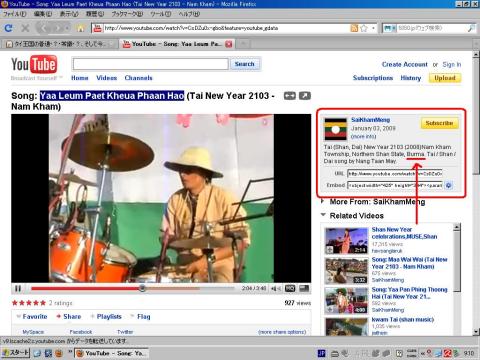The height and width of the screenshot is (360, 480).
Task: Click the SaiKhamMeng channel flag avatar
Action: (335, 129)
